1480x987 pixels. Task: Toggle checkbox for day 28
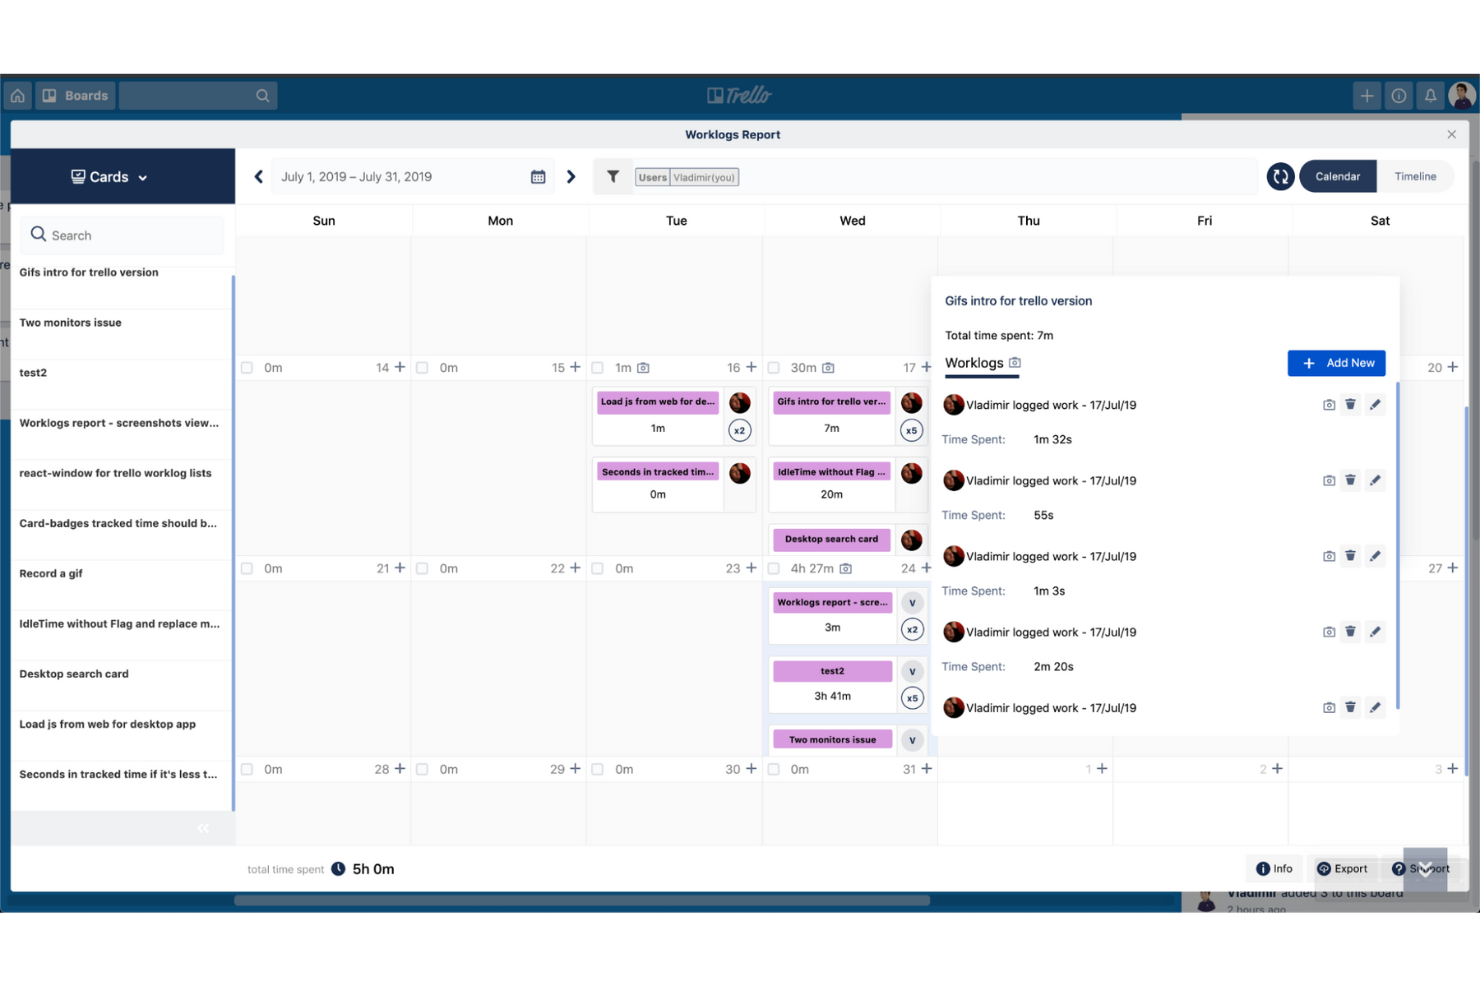[247, 770]
